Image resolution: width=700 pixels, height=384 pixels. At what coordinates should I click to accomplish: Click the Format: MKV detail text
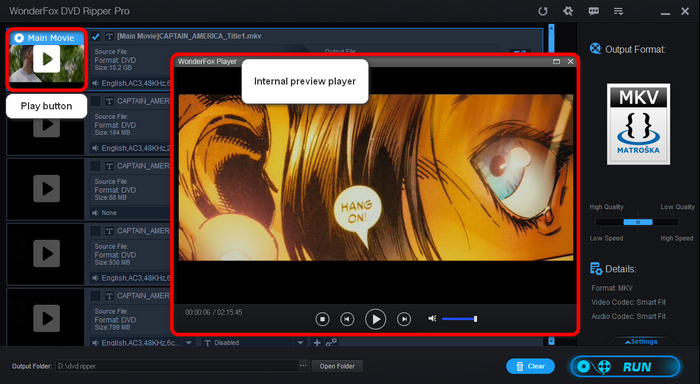click(x=612, y=288)
